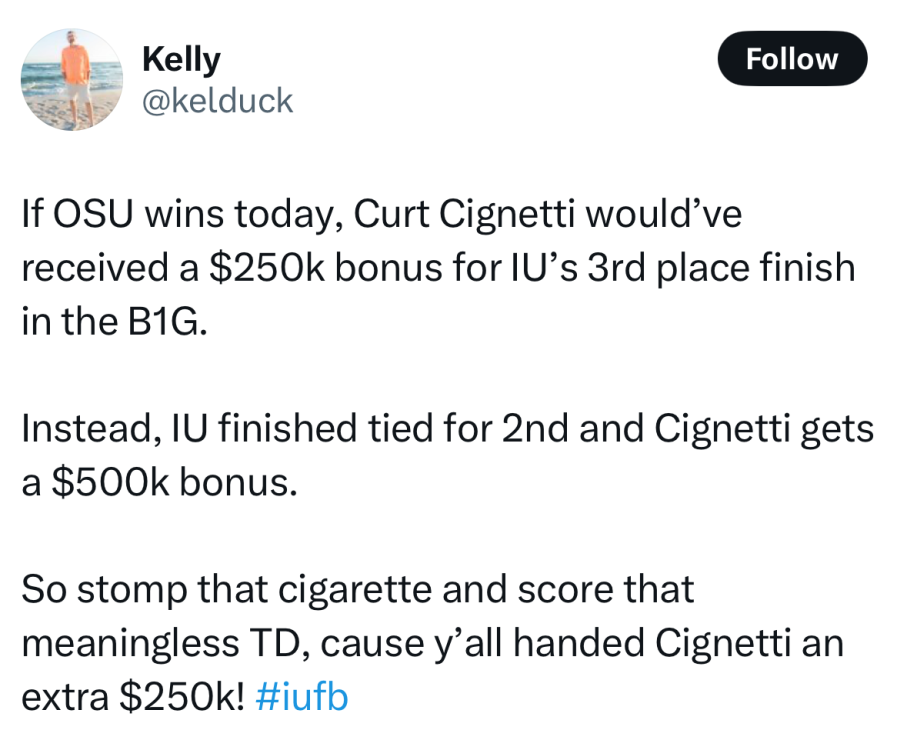Select the line 'Instead, IU finished tied for 2nd'
This screenshot has width=907, height=750.
click(448, 429)
